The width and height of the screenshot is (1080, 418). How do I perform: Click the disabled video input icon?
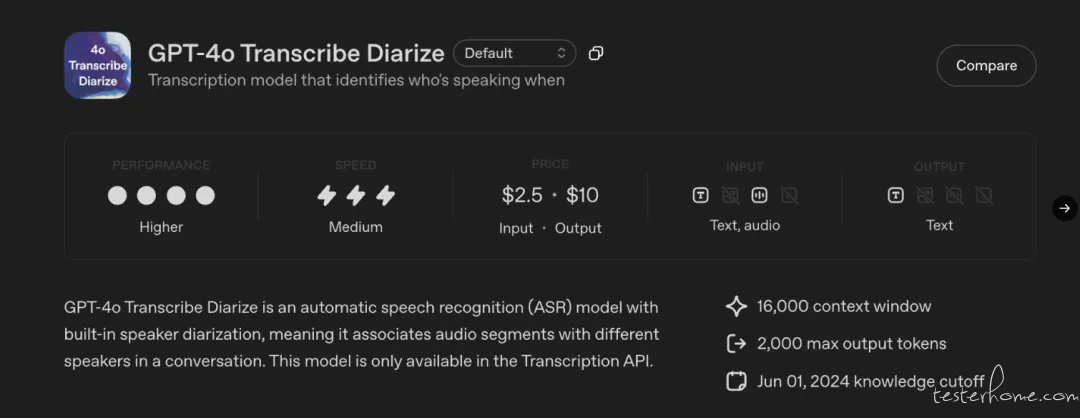[789, 195]
